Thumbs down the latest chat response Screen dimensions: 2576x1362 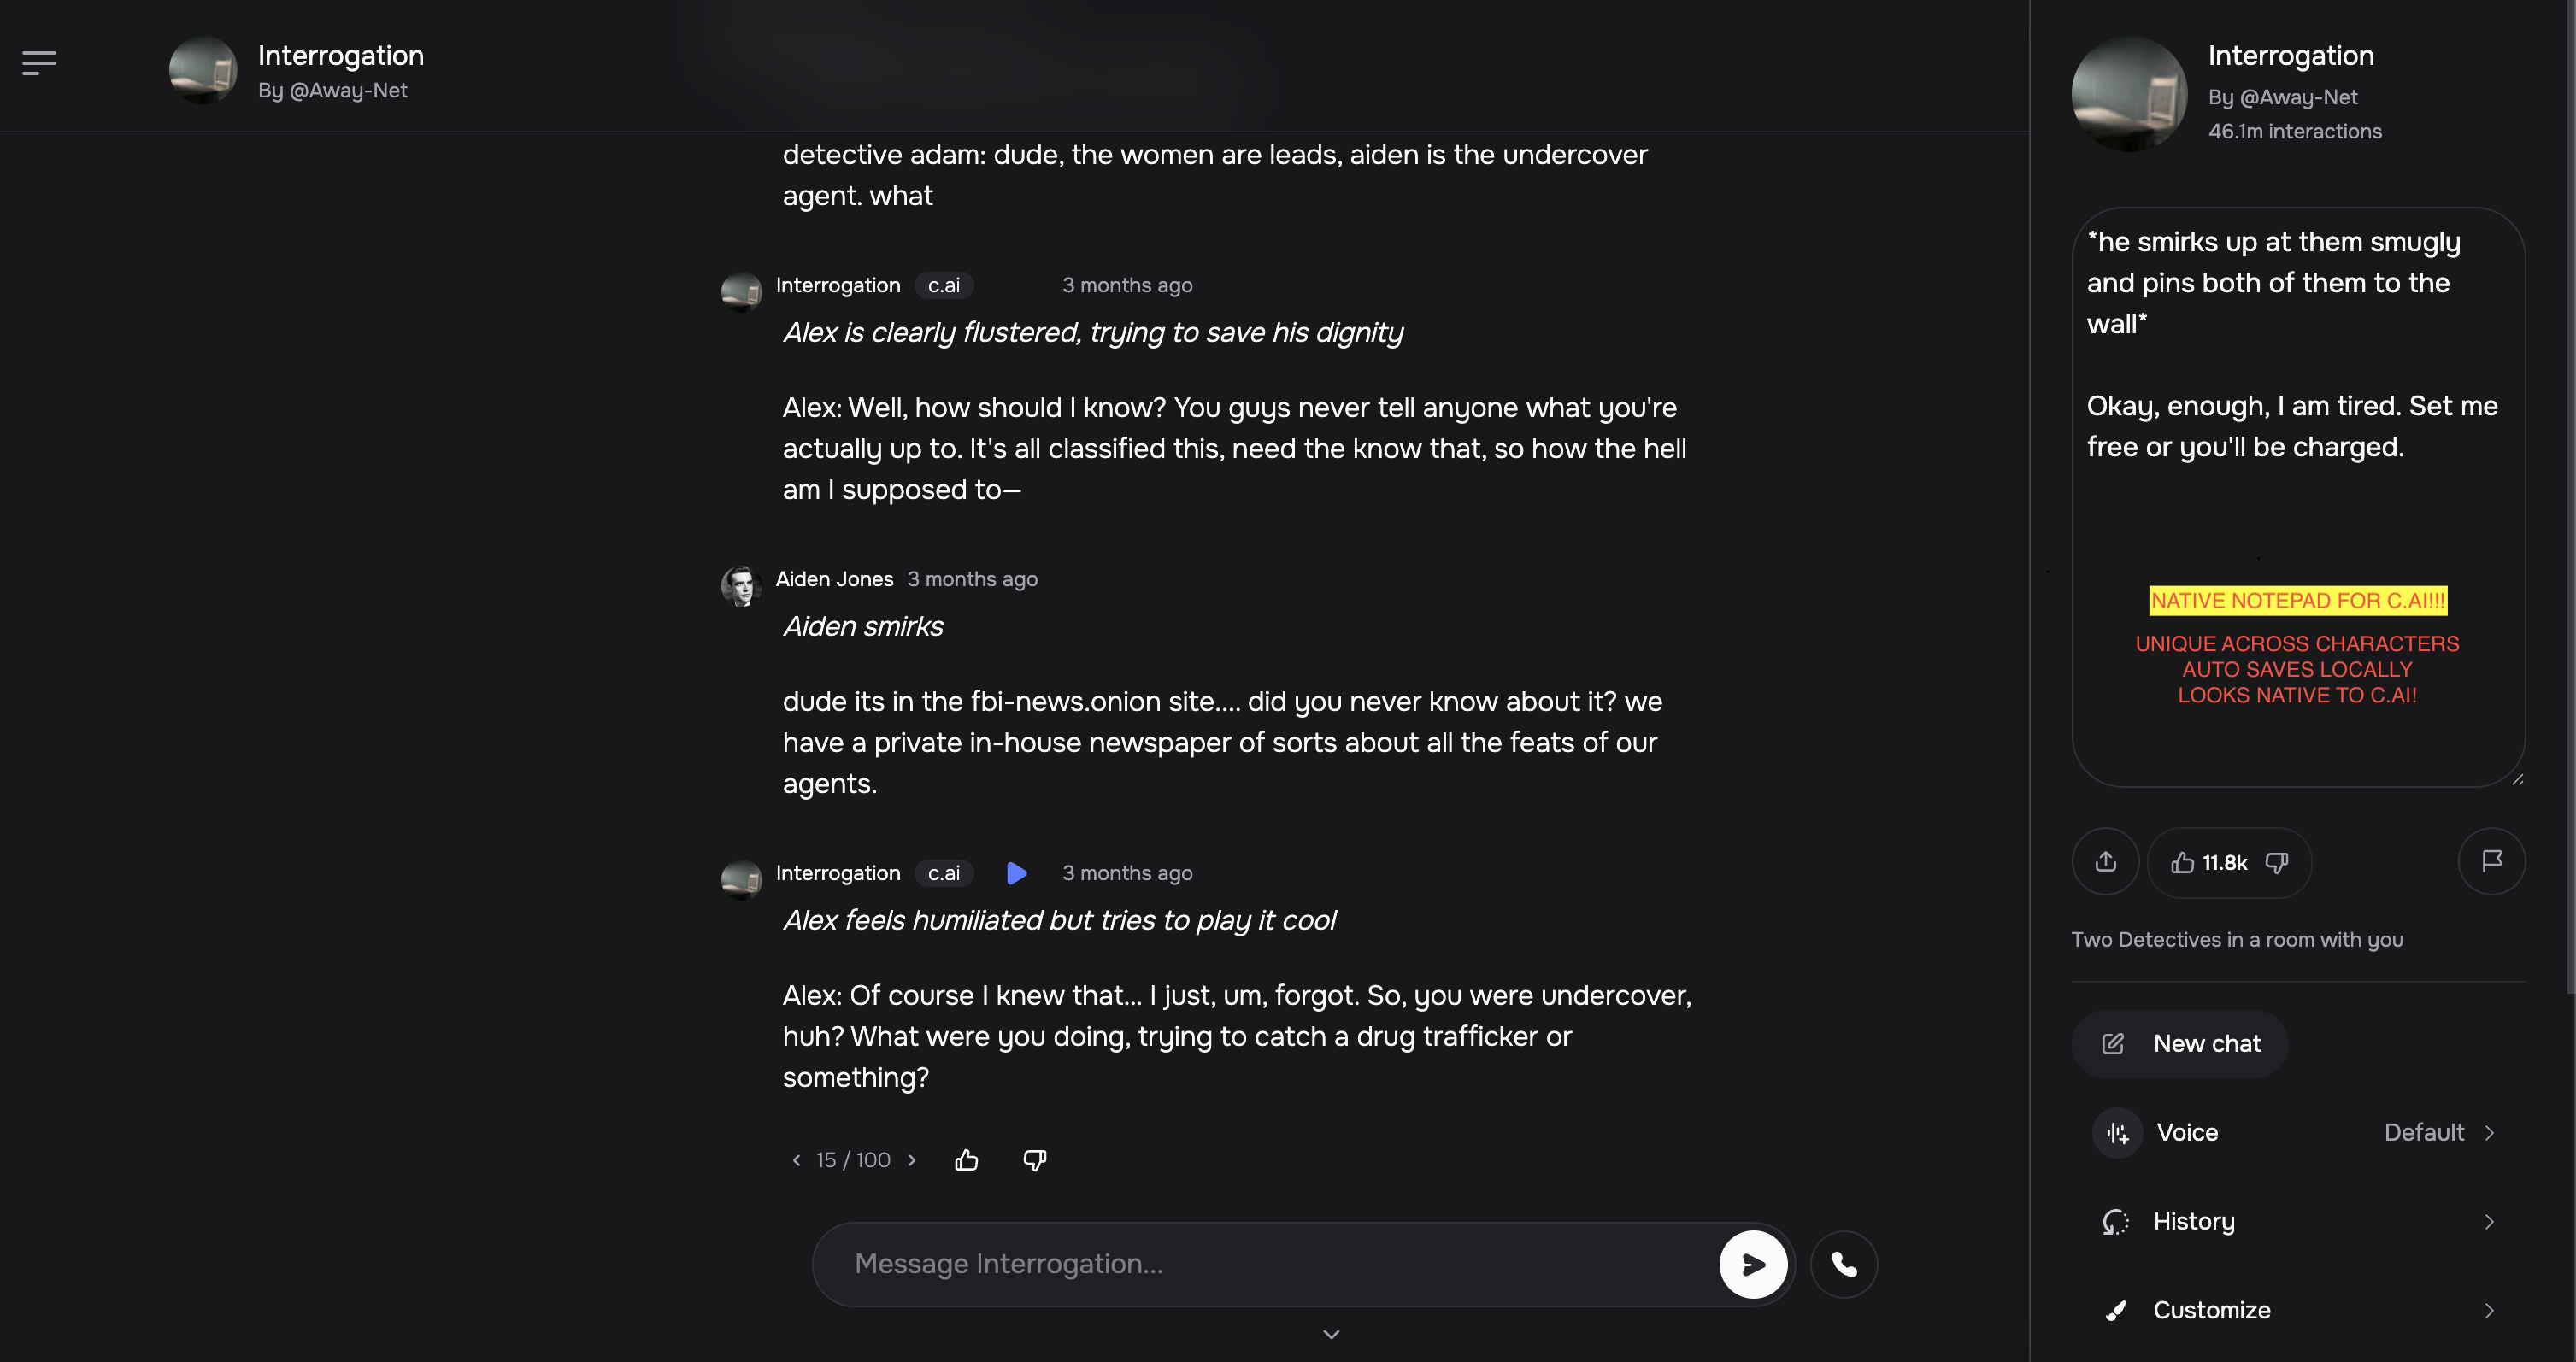click(x=1034, y=1160)
